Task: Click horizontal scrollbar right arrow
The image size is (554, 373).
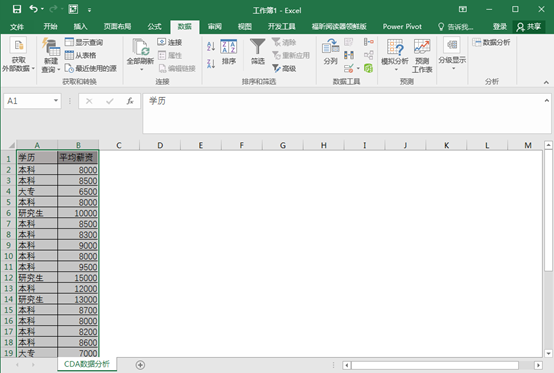Action: click(x=538, y=365)
